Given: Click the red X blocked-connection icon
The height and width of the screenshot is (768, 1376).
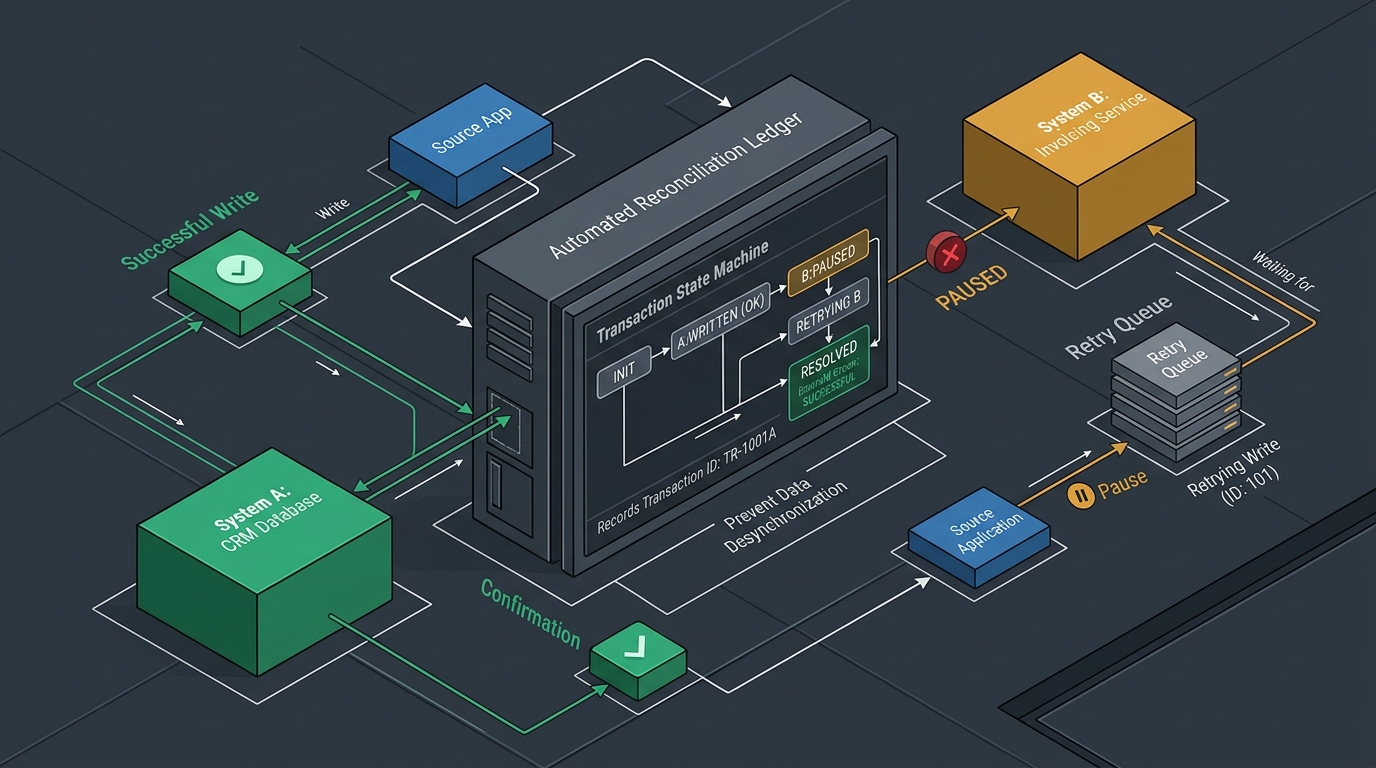Looking at the screenshot, I should point(944,251).
